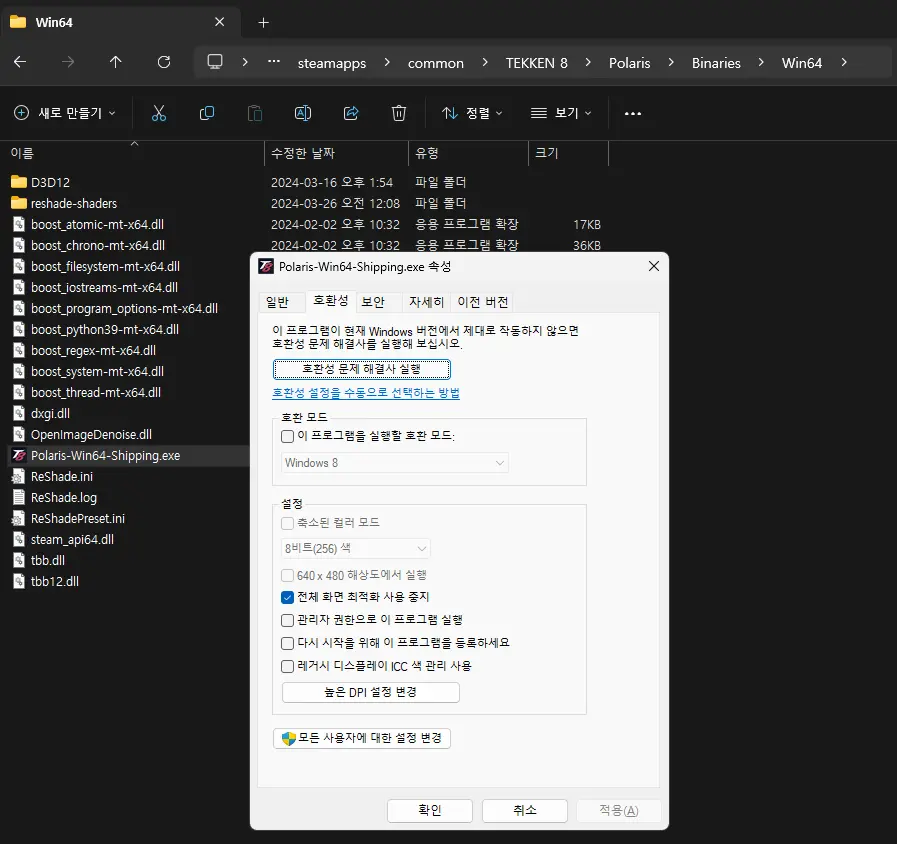
Task: Open the three-dot more options menu in toolbar
Action: [x=633, y=113]
